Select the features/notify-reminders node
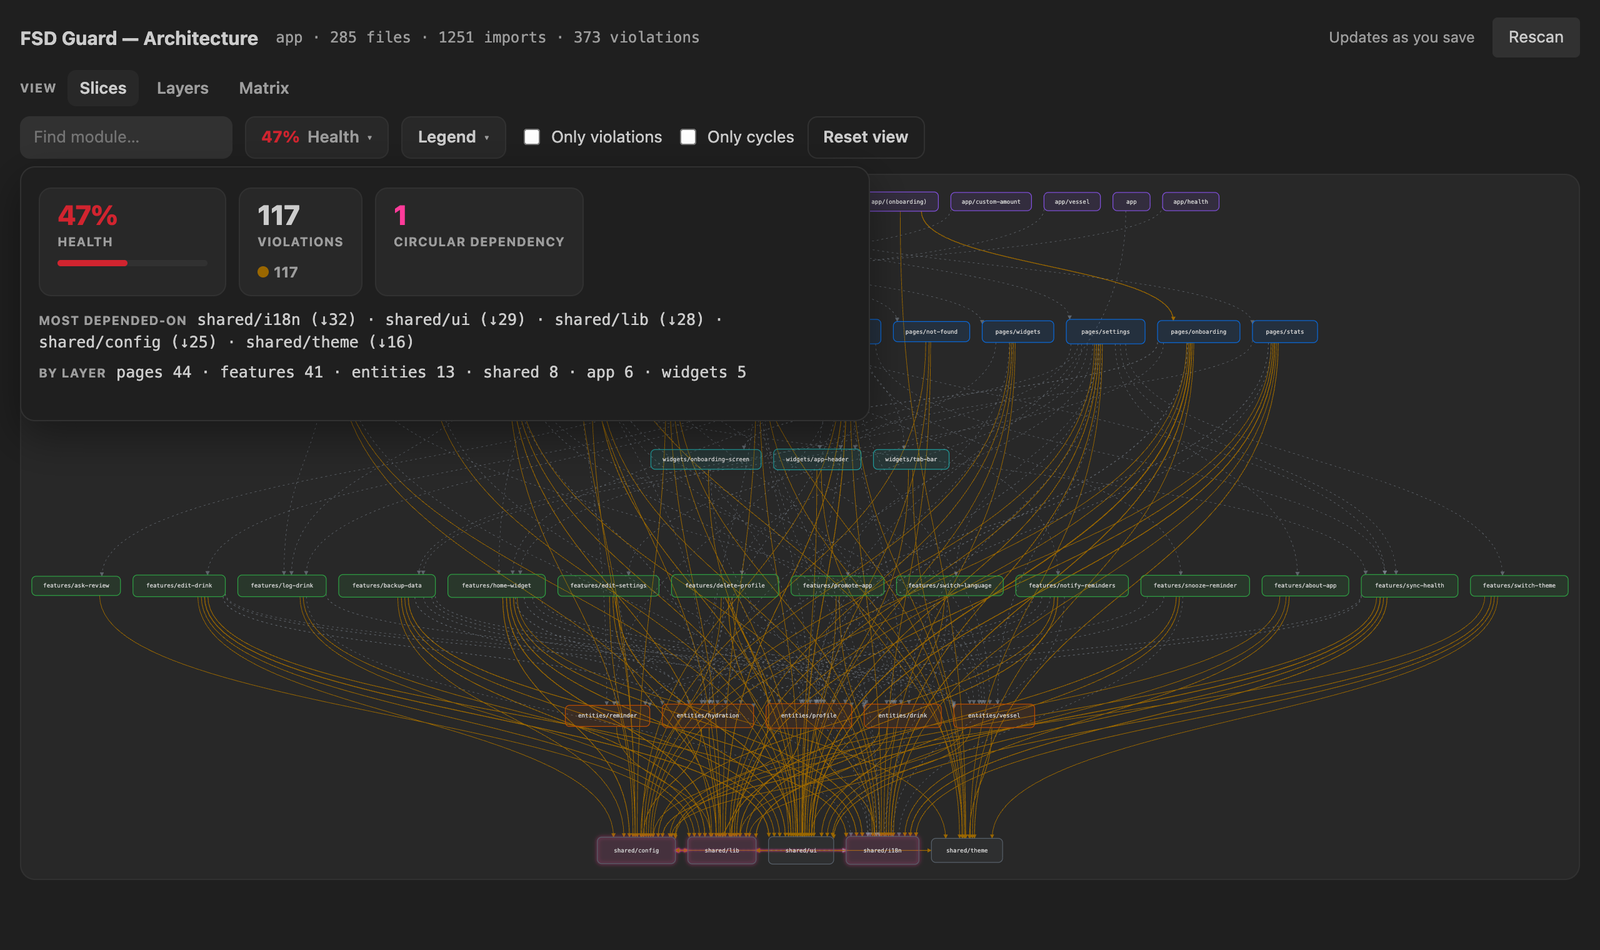The image size is (1600, 950). point(1072,586)
